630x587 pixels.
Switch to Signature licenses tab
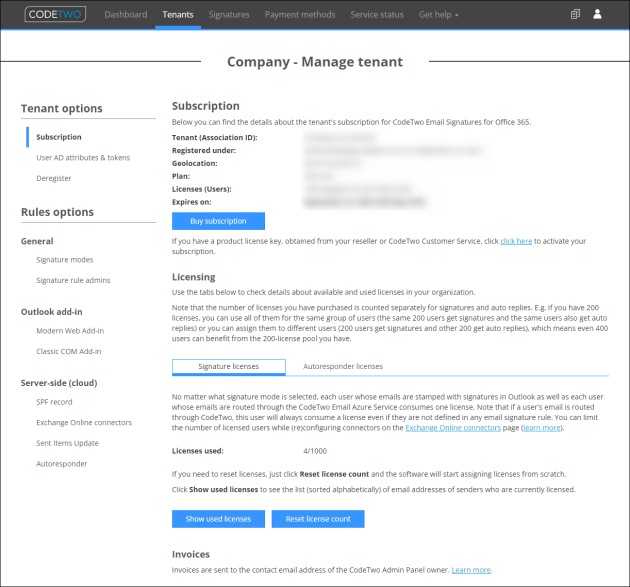[229, 366]
